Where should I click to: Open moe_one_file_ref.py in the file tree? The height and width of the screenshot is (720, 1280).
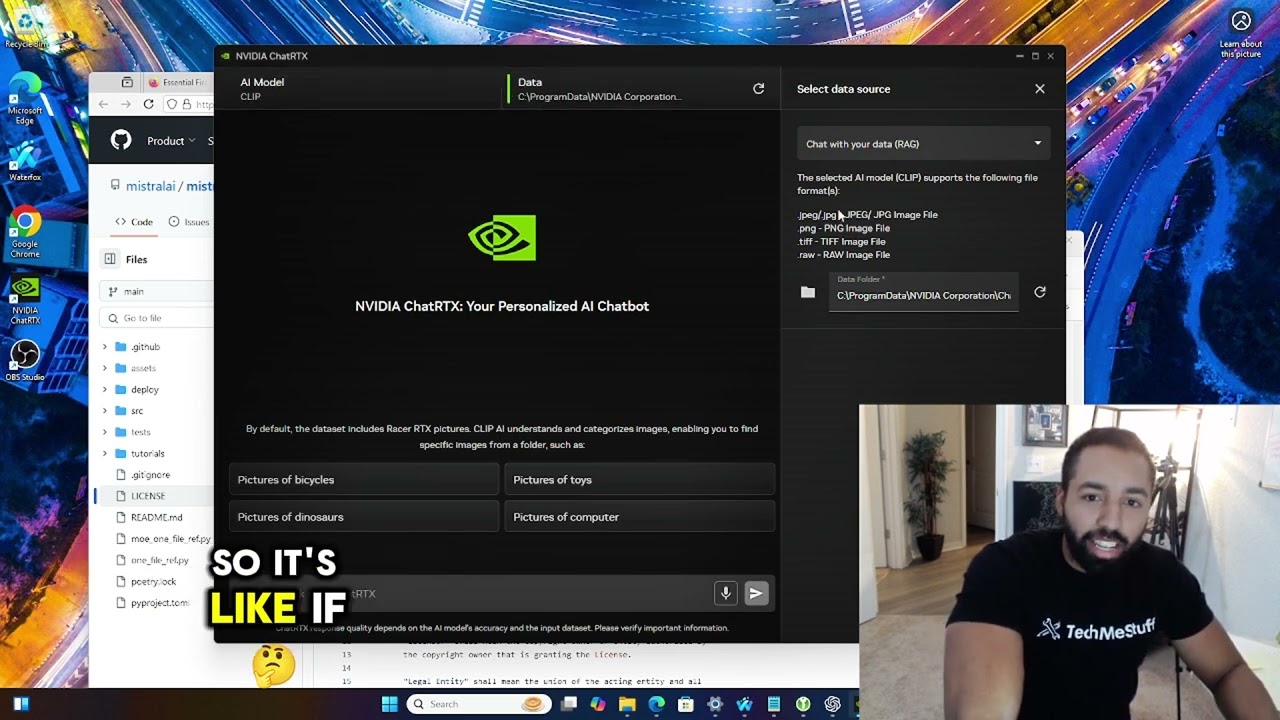click(x=170, y=539)
